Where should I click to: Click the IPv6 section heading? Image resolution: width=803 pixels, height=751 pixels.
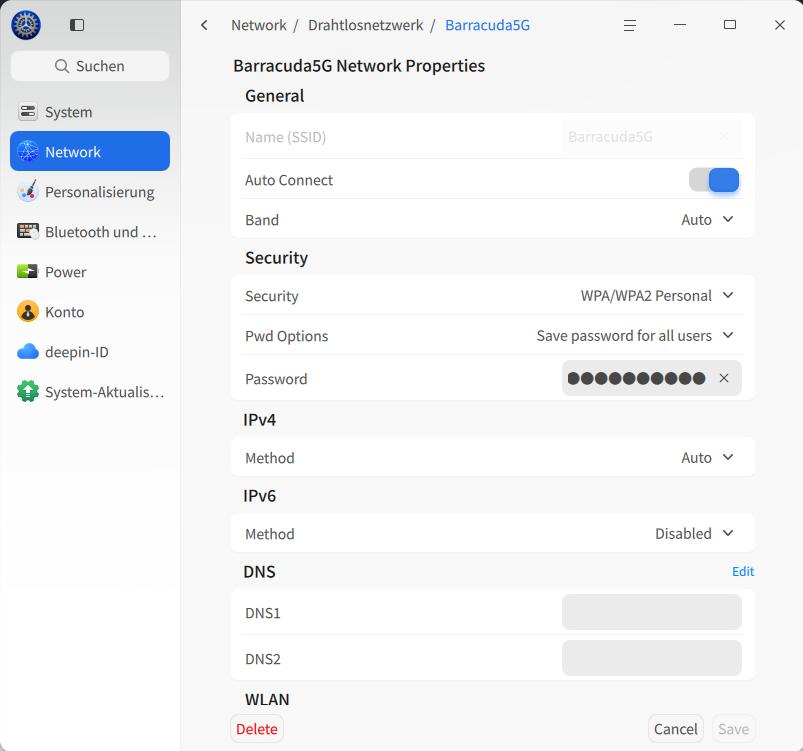click(260, 496)
